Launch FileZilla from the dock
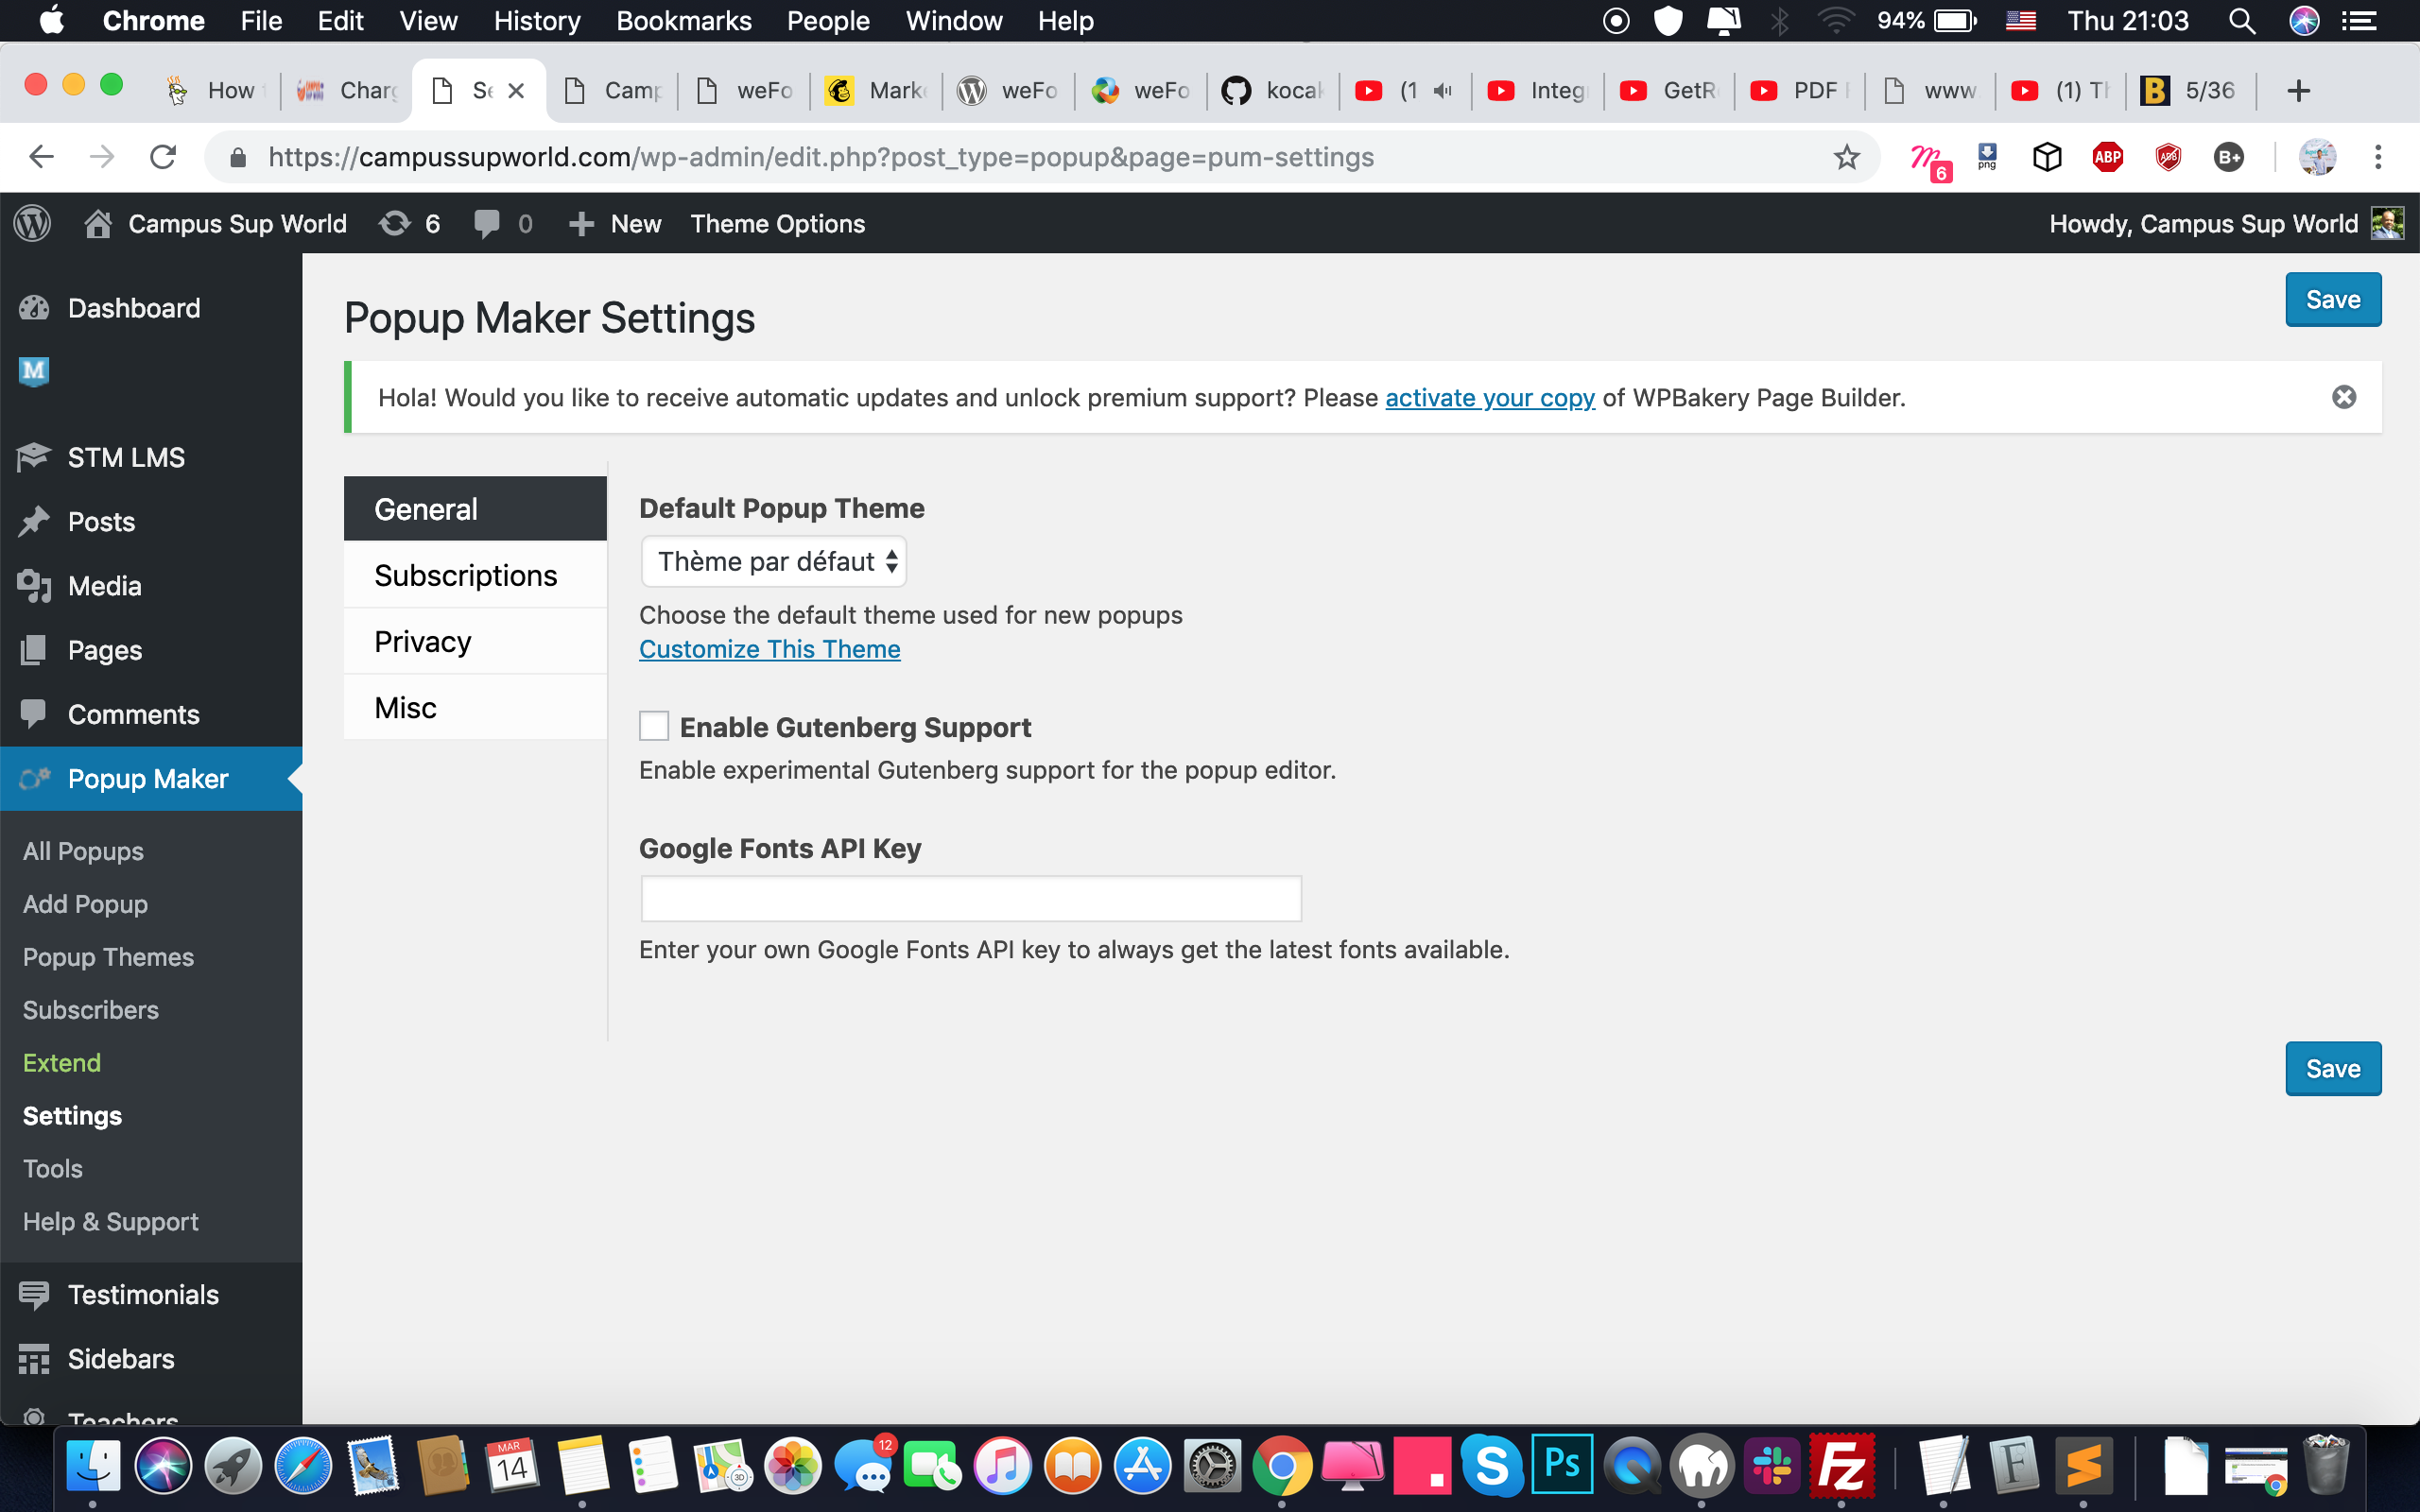The image size is (2420, 1512). click(1843, 1465)
